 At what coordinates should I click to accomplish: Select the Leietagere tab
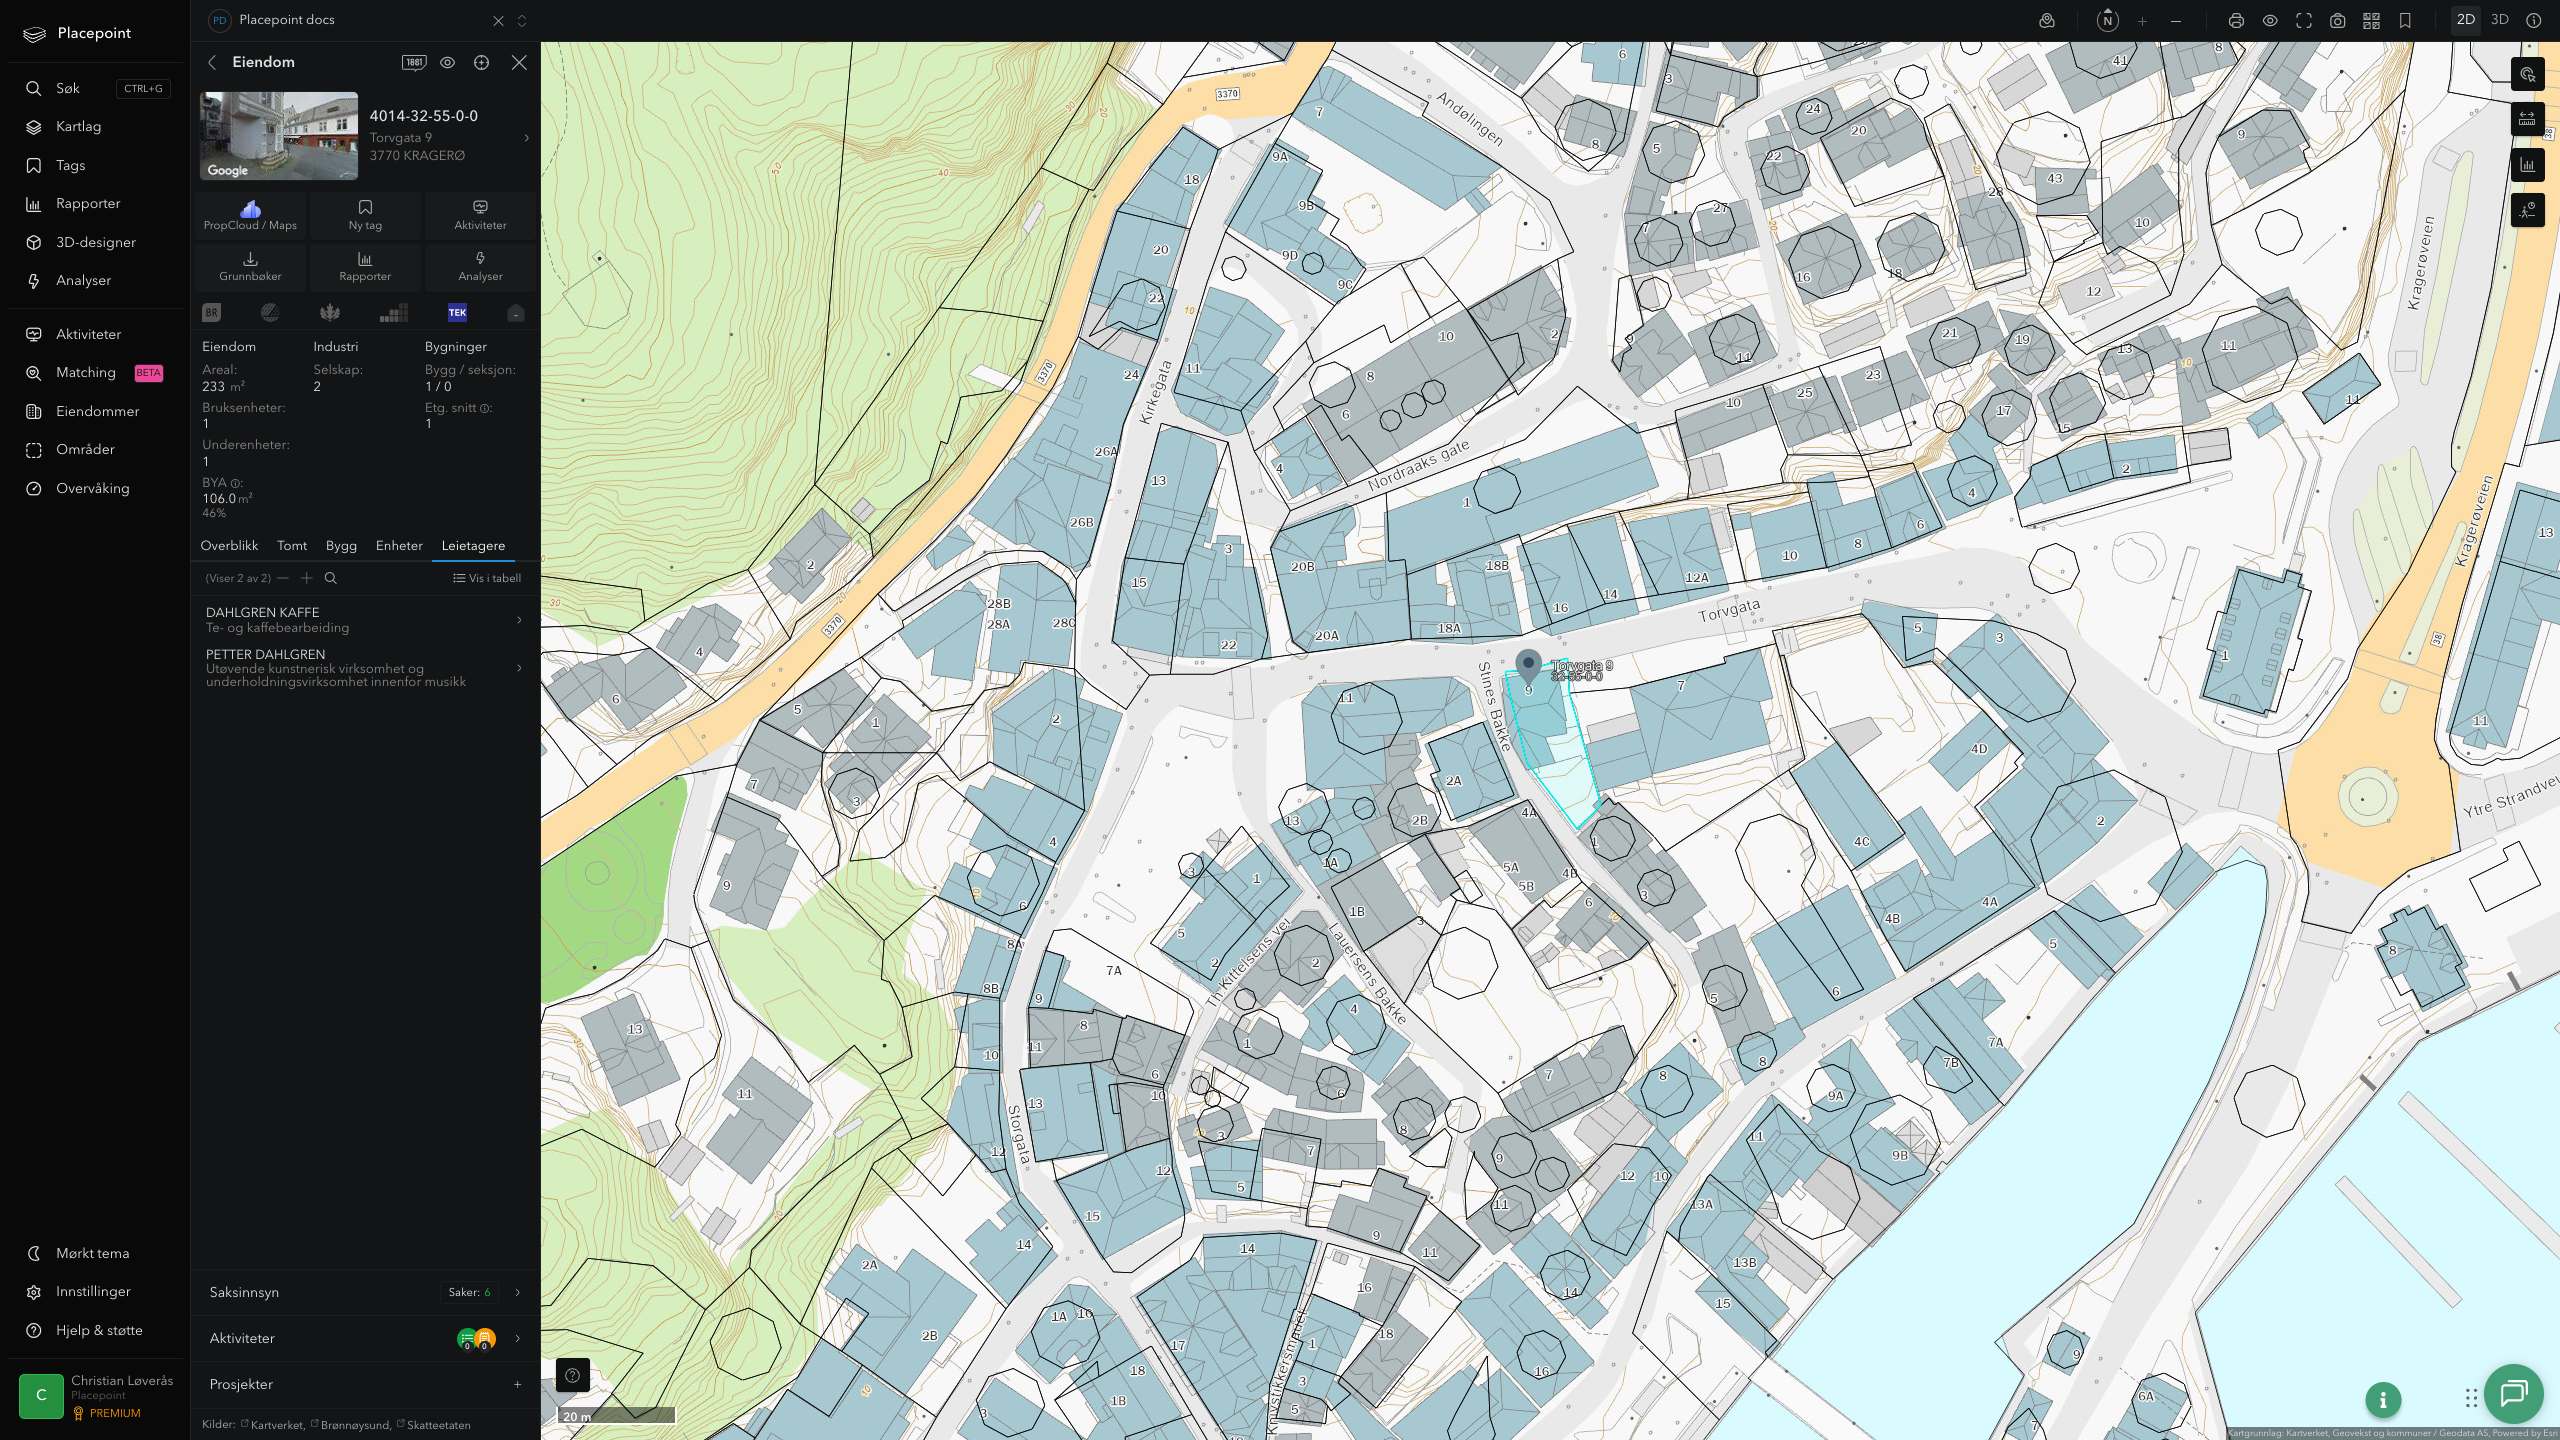473,545
